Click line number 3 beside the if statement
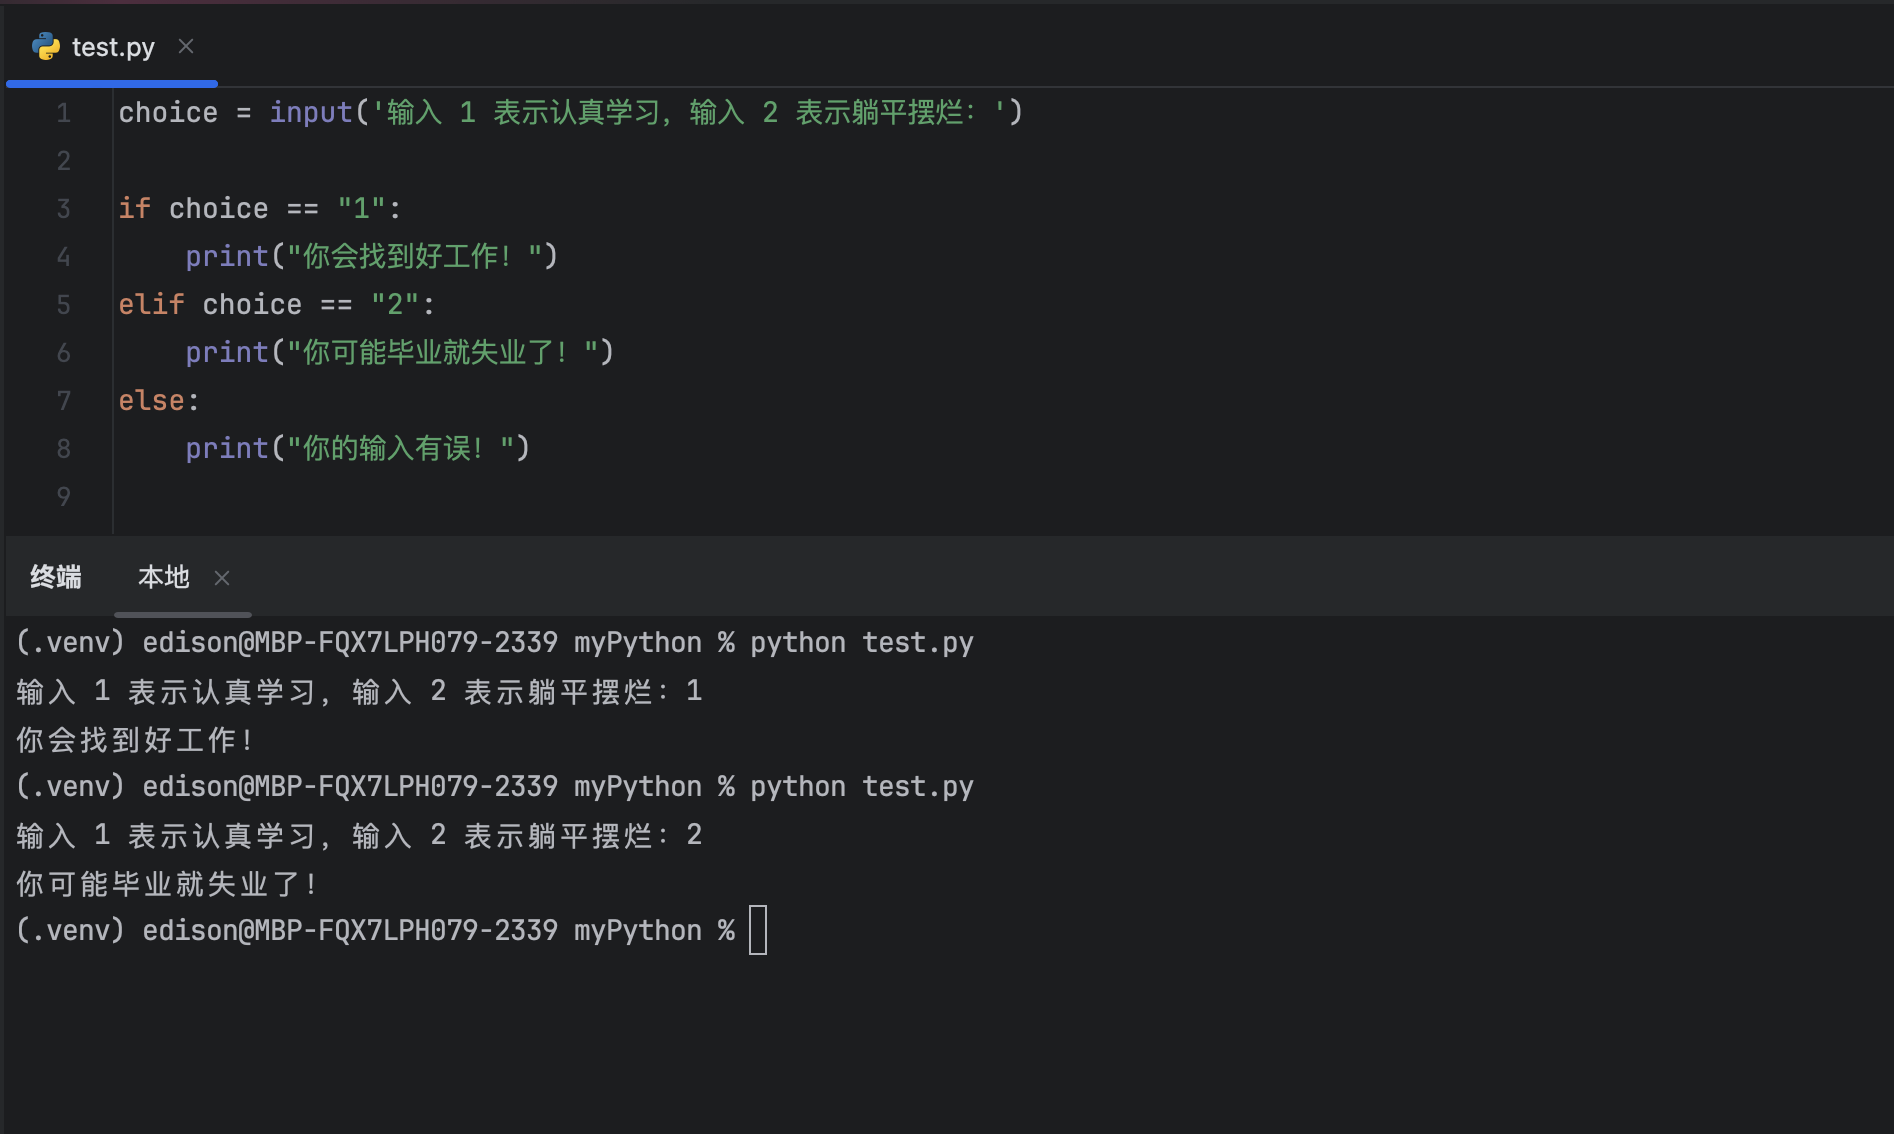Viewport: 1894px width, 1134px height. [x=64, y=208]
